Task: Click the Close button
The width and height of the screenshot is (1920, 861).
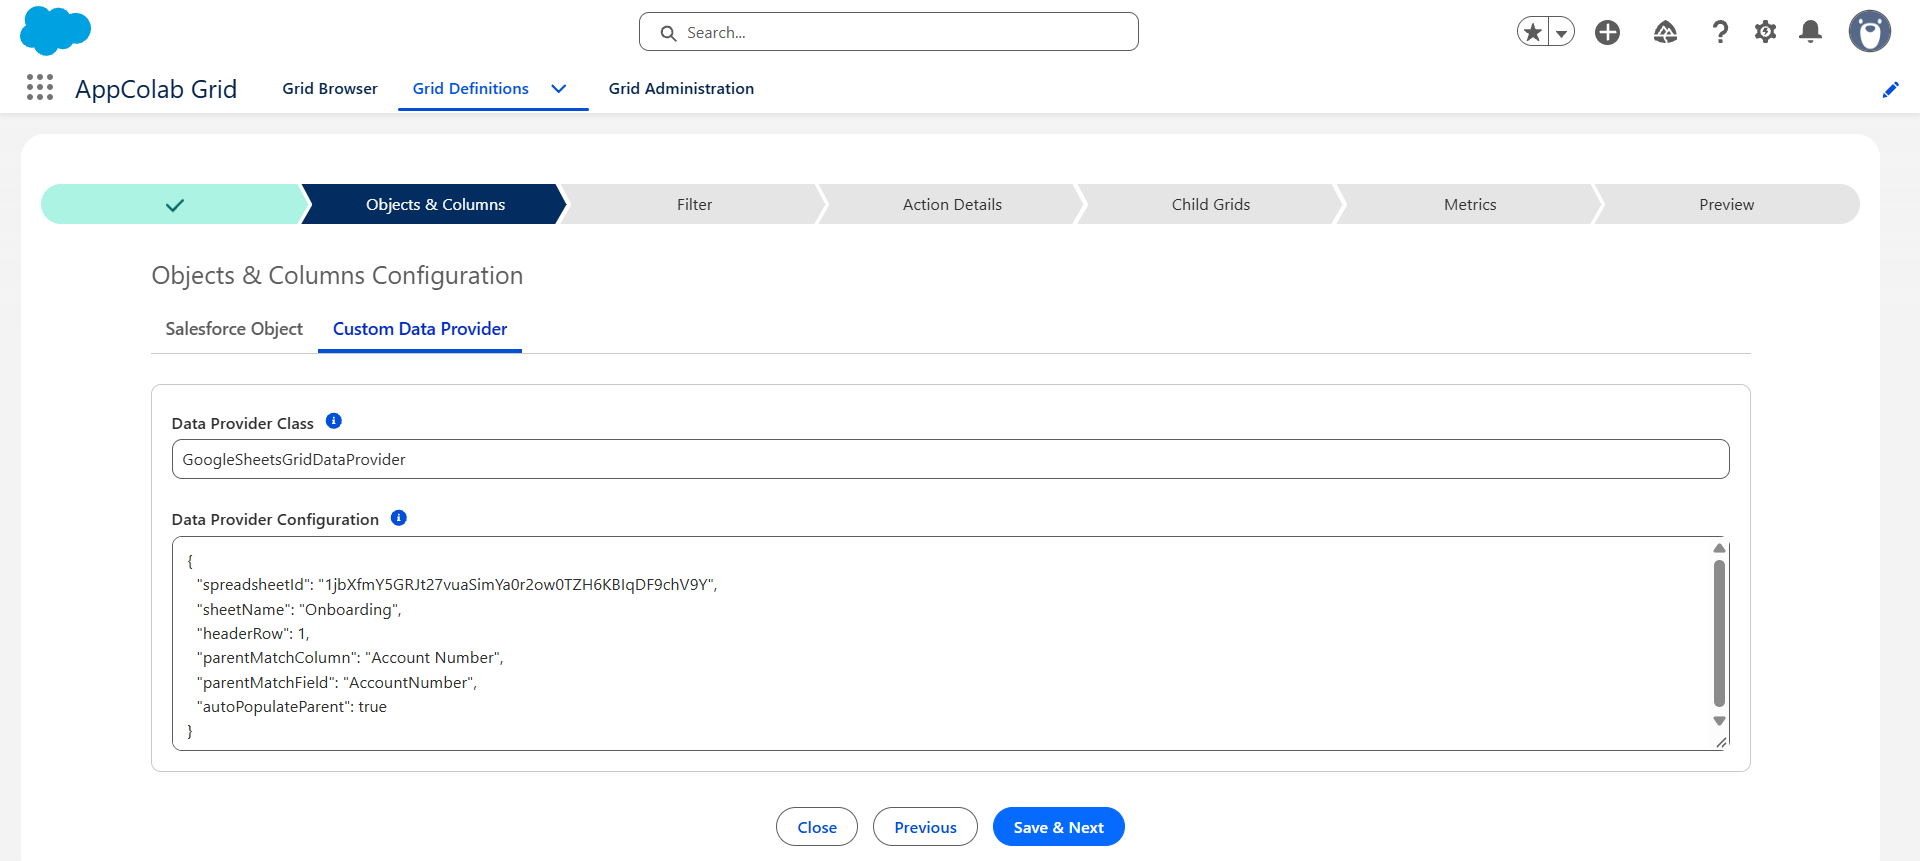Action: (x=817, y=827)
